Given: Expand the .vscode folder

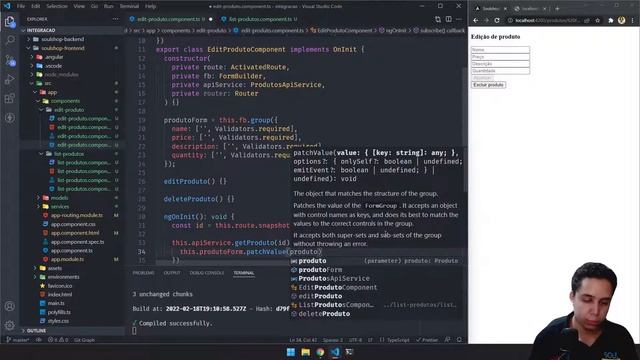Looking at the screenshot, I should coord(53,66).
